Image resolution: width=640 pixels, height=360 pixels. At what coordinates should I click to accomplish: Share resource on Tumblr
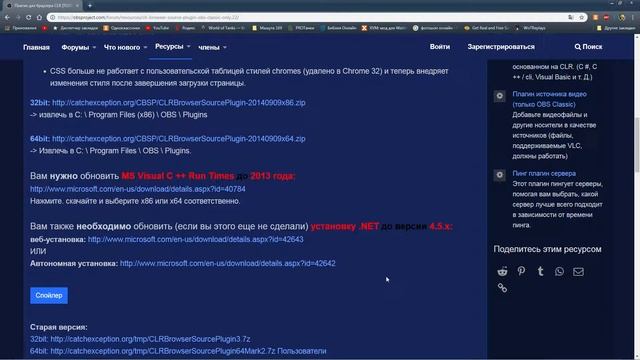click(x=540, y=271)
